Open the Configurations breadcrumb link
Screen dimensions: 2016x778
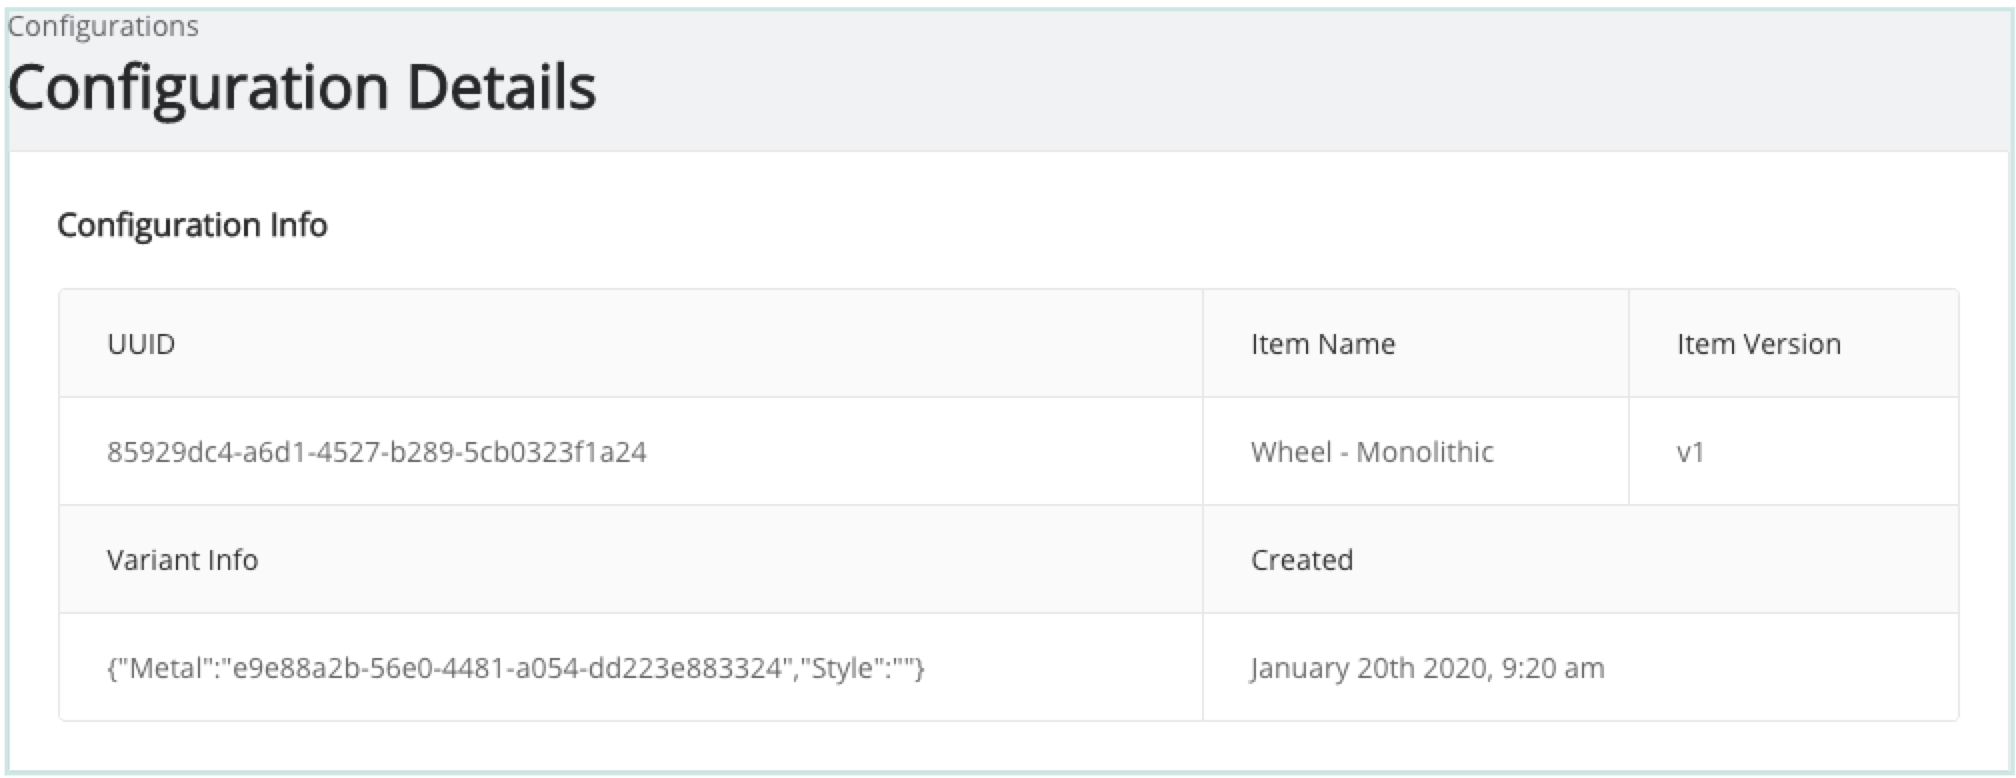point(103,26)
